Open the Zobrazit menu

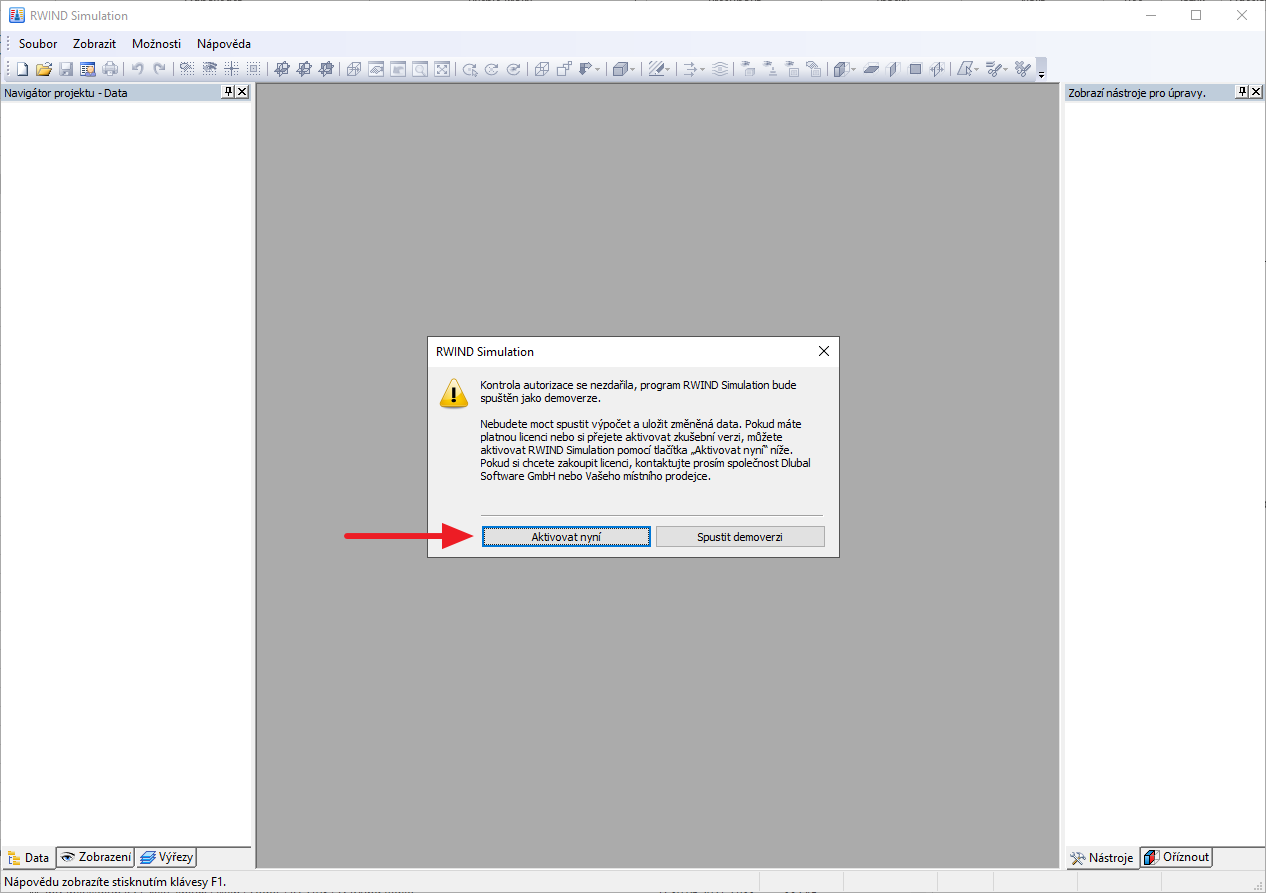tap(95, 44)
